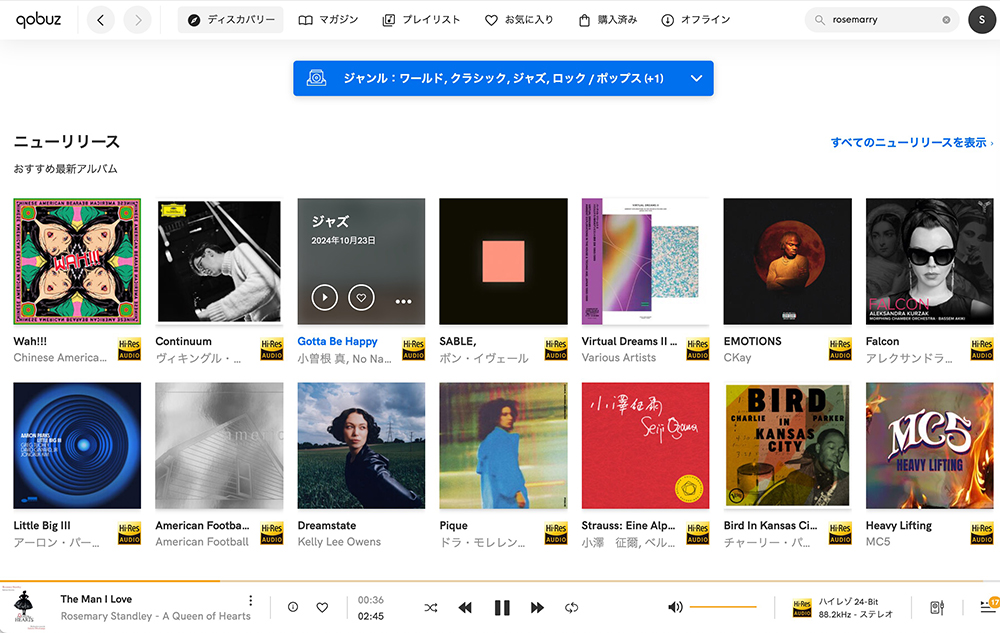Select the 購入済み tab
This screenshot has height=633, width=1000.
(608, 20)
